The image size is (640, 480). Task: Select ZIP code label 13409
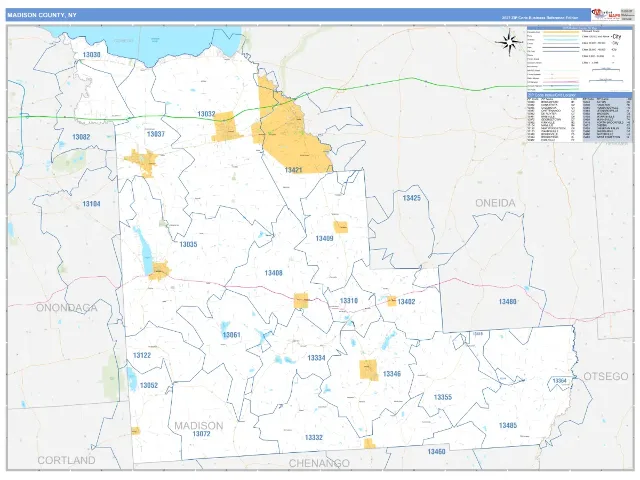coord(324,238)
